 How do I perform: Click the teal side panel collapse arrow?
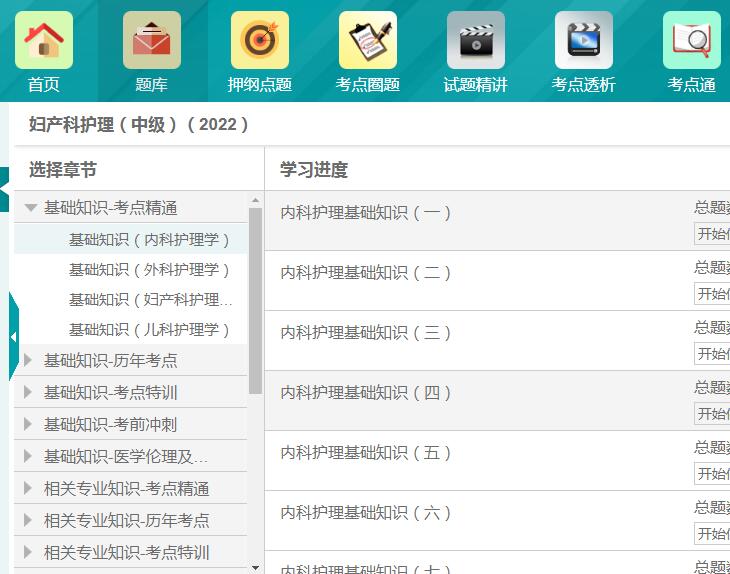coord(14,337)
